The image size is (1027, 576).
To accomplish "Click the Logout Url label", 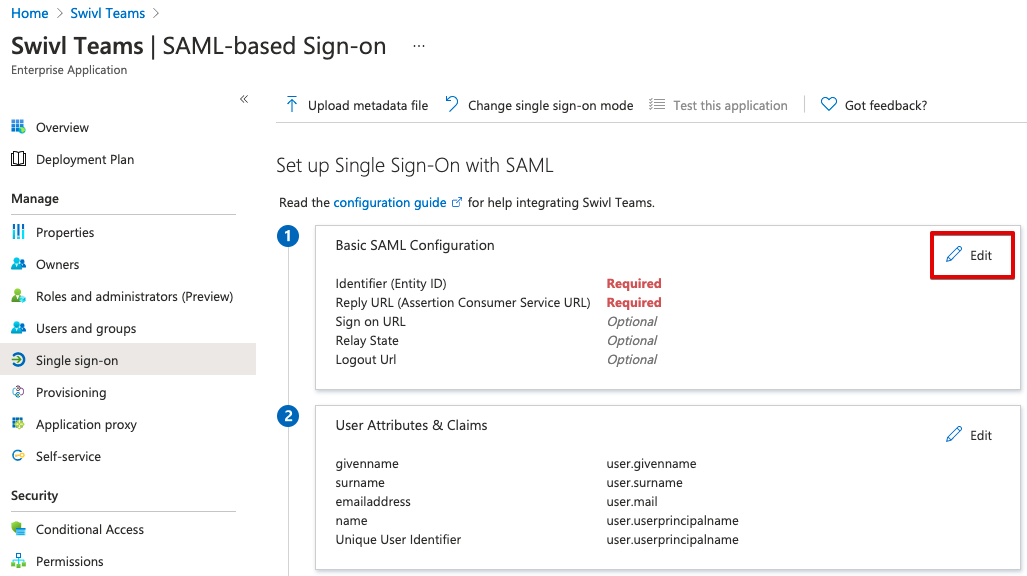I will coord(365,359).
